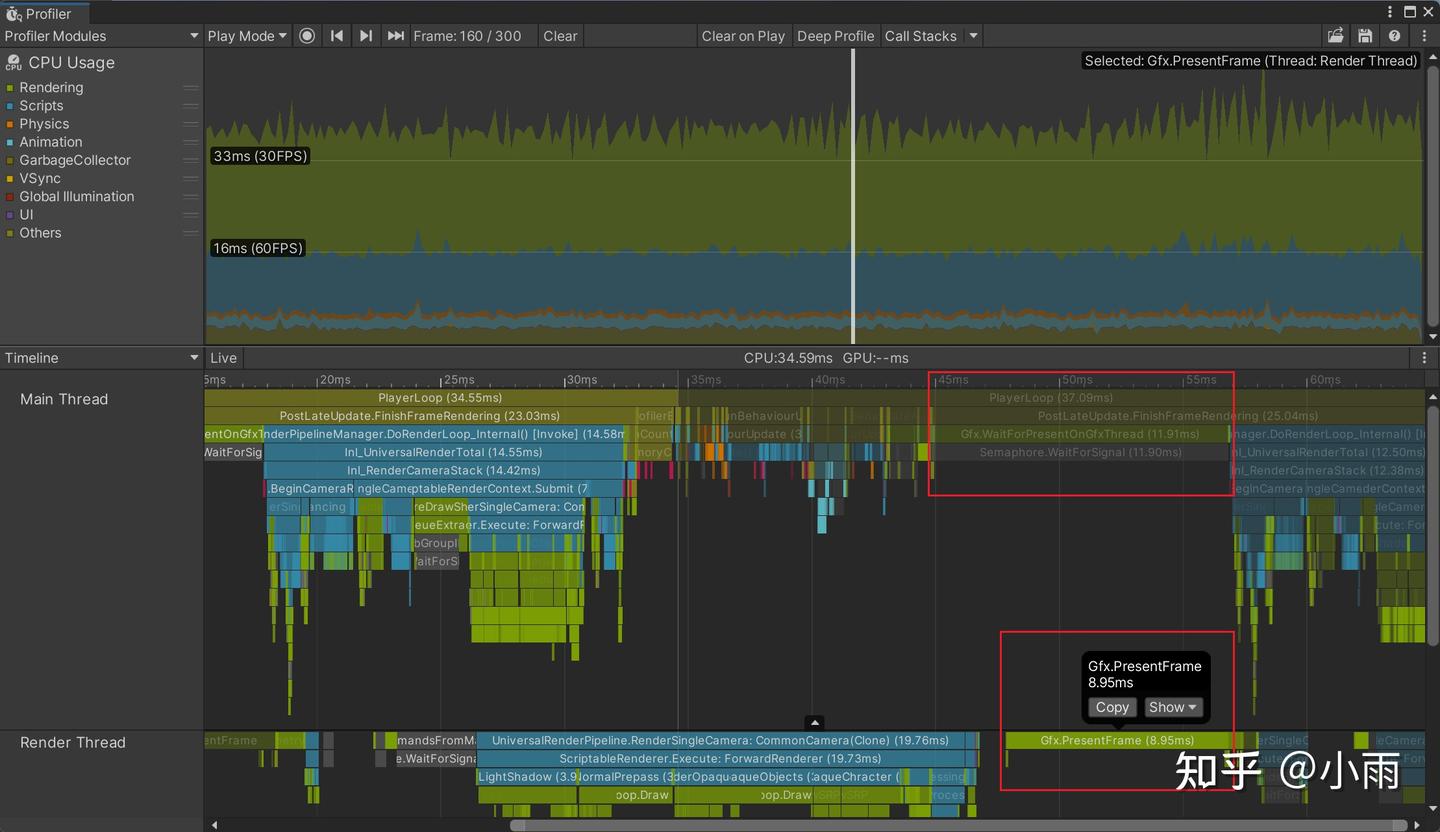Toggle the Live view button
The height and width of the screenshot is (832, 1440).
point(224,358)
